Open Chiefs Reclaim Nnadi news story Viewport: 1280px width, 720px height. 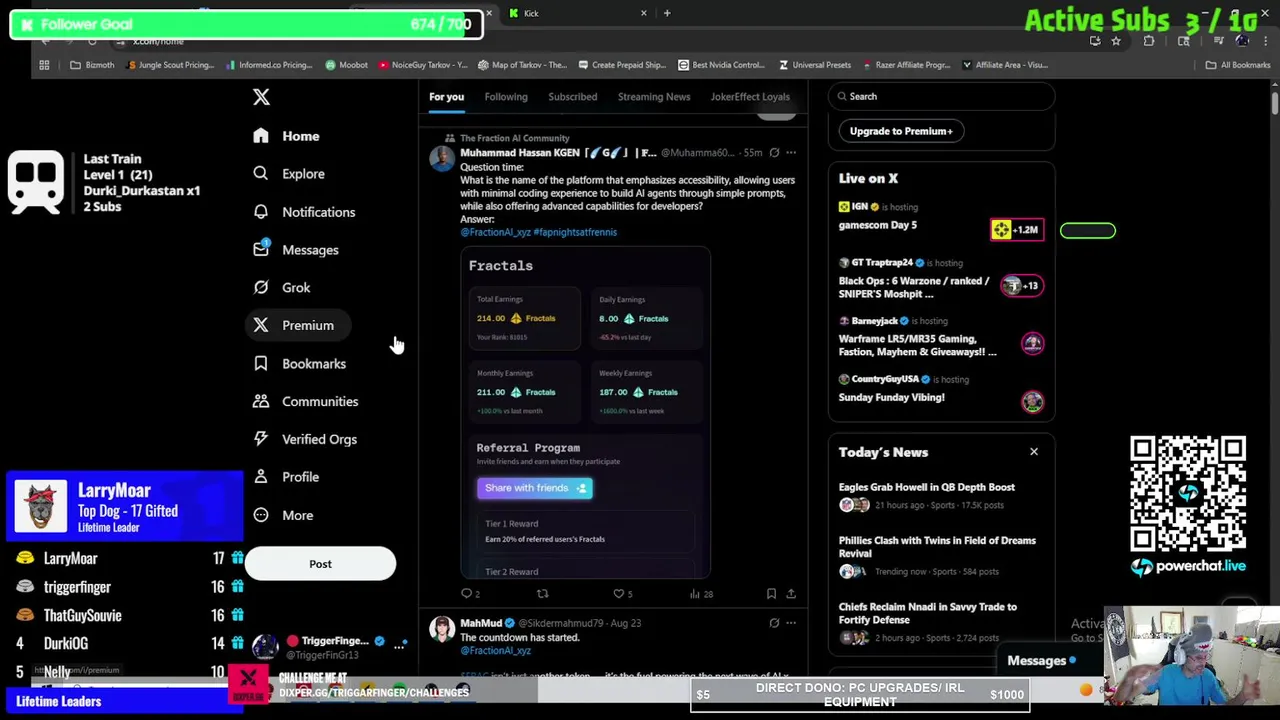pyautogui.click(x=941, y=622)
